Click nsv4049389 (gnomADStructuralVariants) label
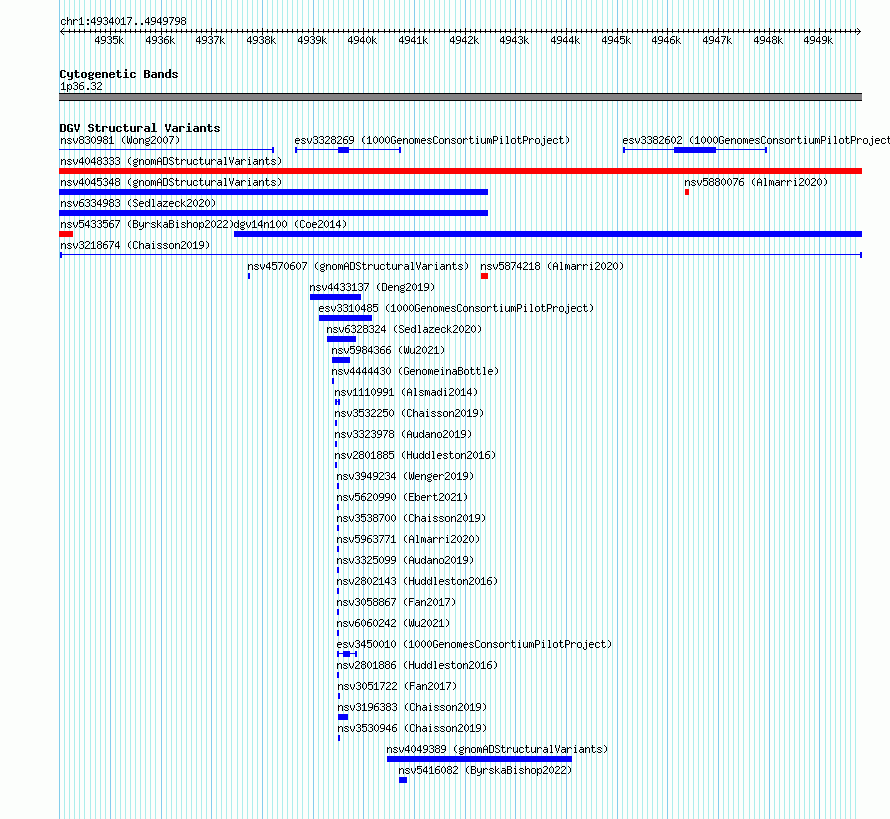This screenshot has width=890, height=819. [x=497, y=749]
